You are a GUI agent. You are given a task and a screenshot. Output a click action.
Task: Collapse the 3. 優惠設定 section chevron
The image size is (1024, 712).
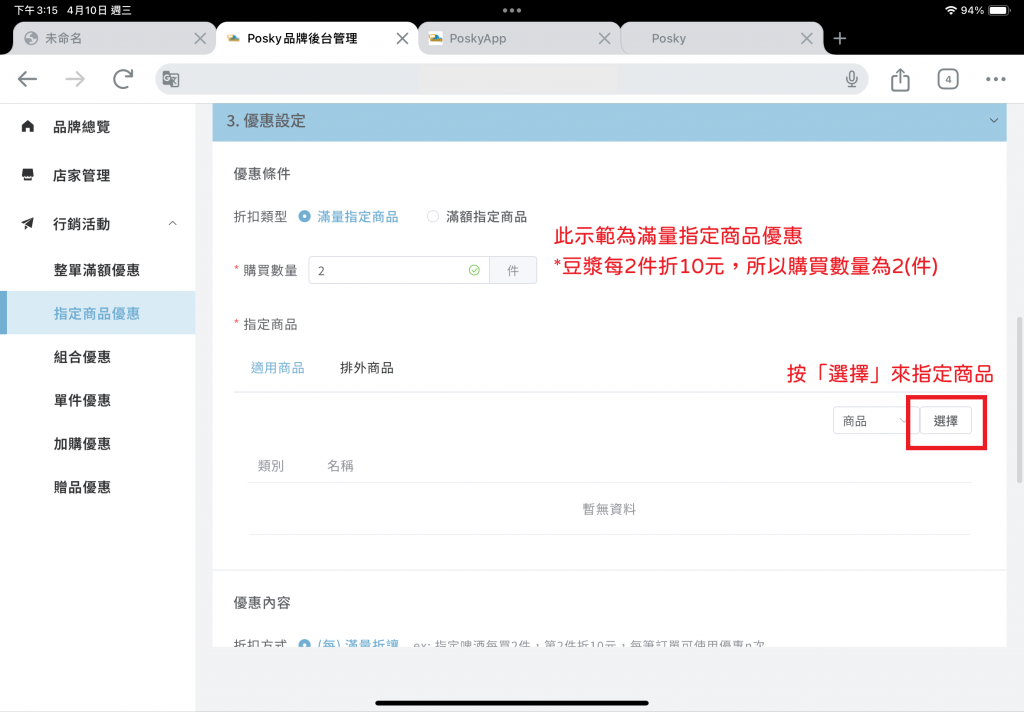coord(993,120)
